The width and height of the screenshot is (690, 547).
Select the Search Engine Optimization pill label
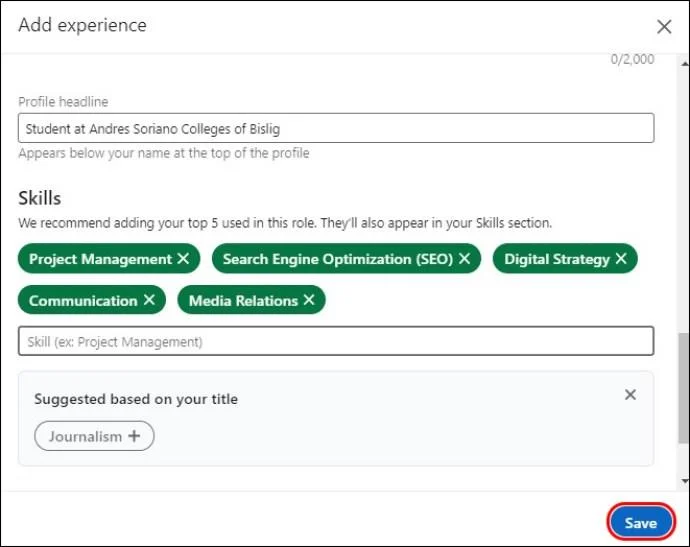[338, 259]
